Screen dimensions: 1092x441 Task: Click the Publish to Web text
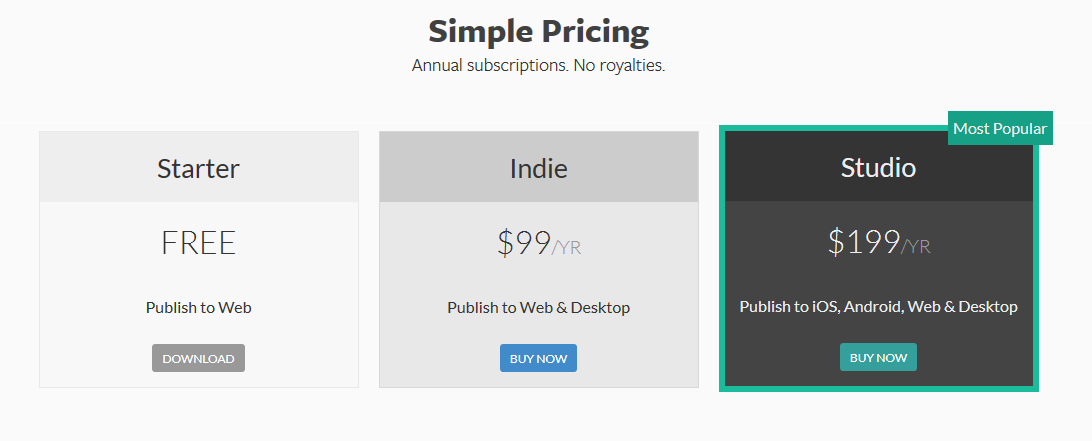198,307
